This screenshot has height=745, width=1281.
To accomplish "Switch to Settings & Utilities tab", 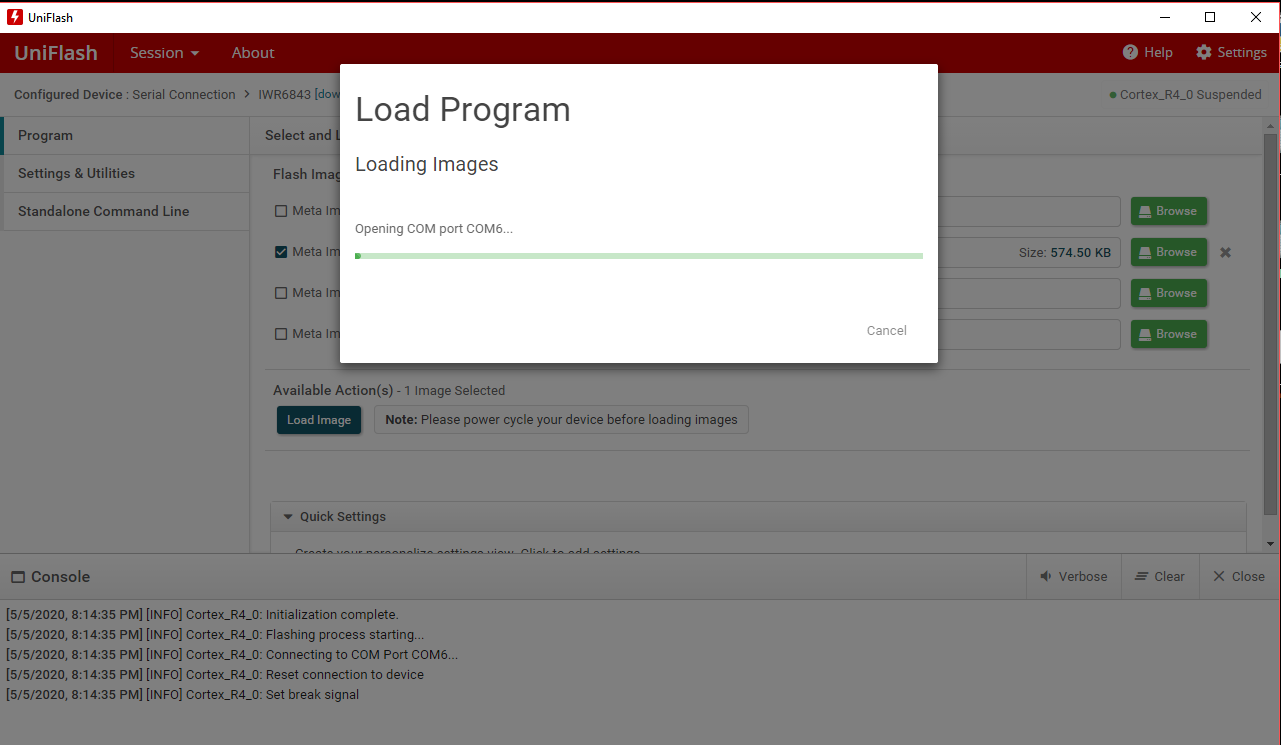I will (x=126, y=174).
